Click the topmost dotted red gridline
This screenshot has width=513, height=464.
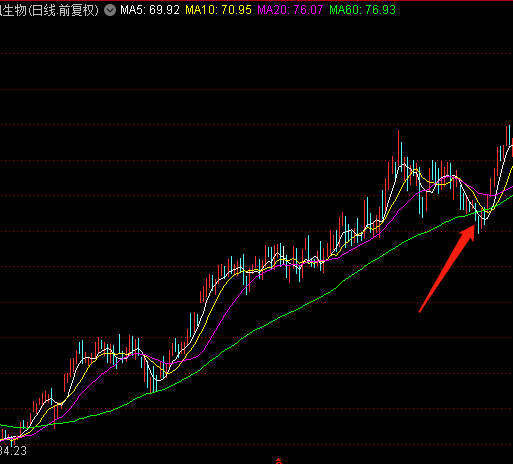(256, 53)
